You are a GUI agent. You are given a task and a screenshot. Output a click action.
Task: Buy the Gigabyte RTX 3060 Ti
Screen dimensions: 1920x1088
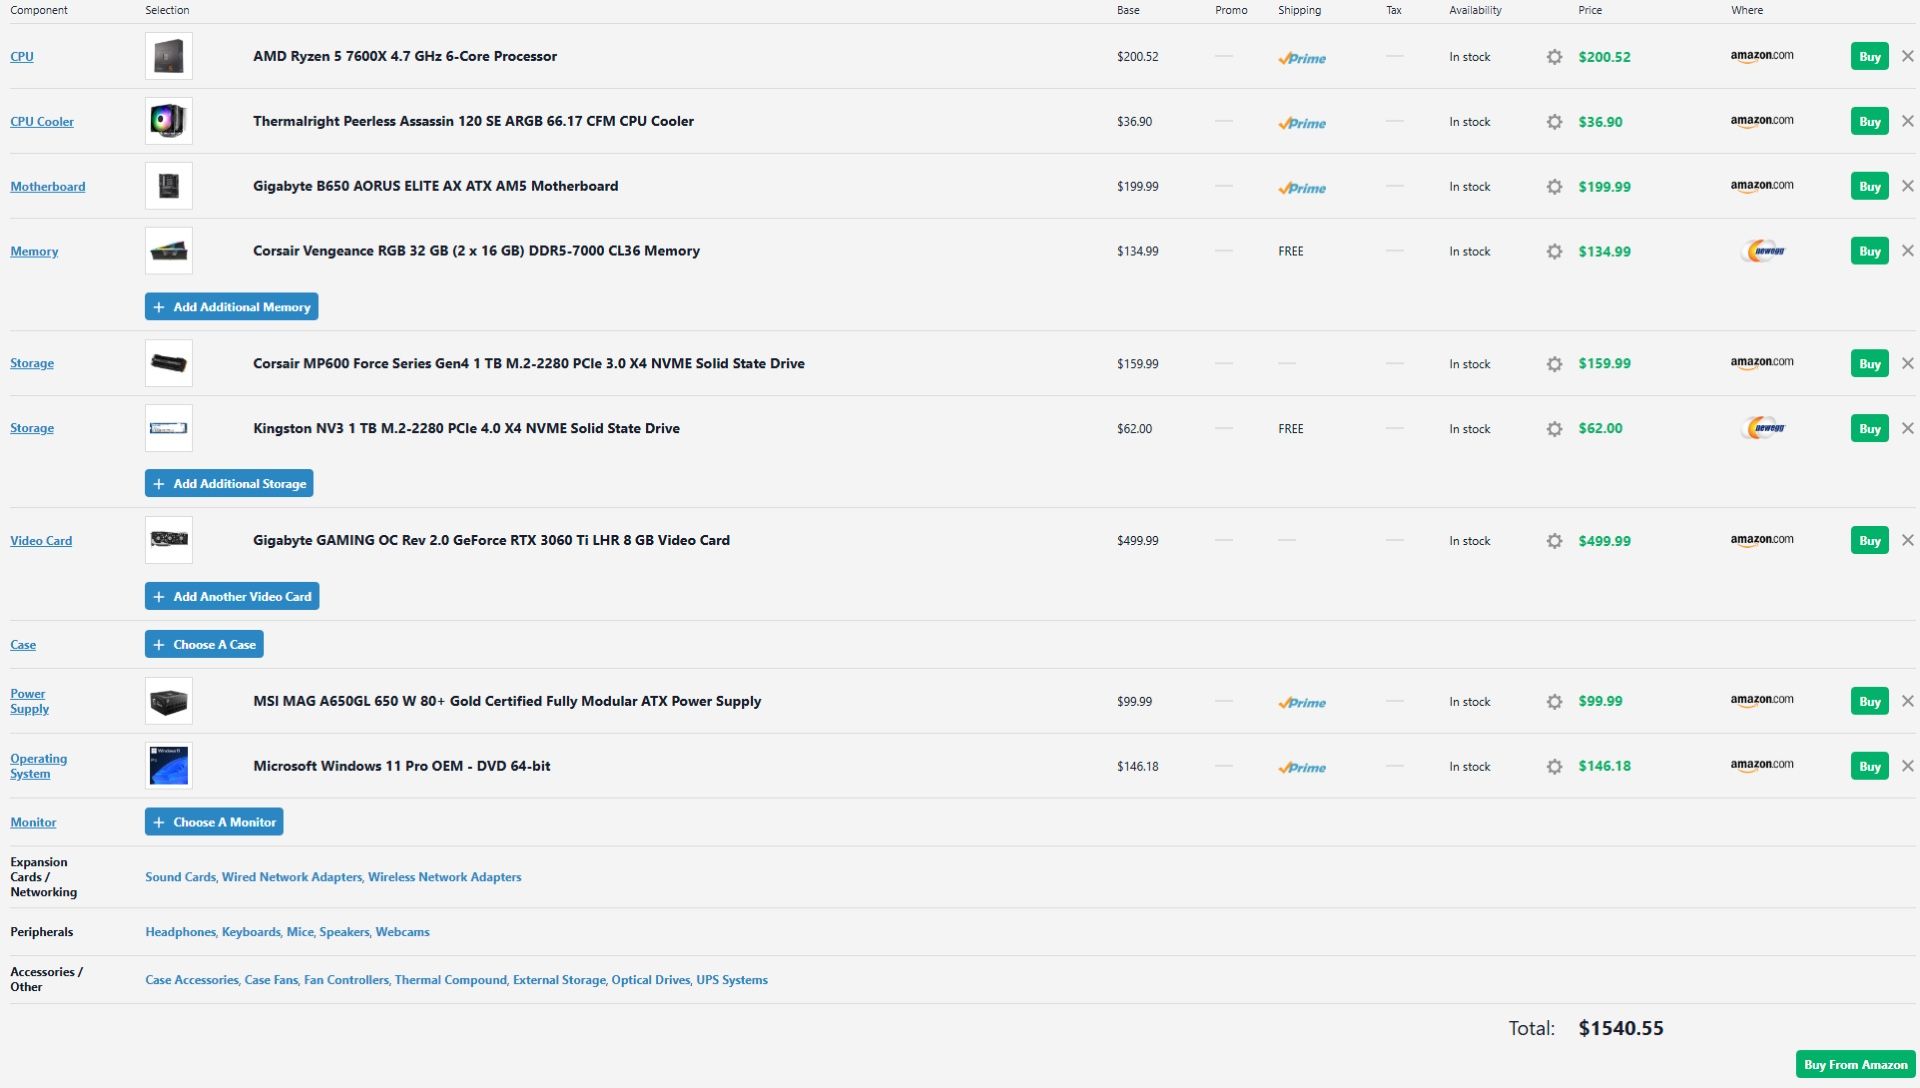pyautogui.click(x=1869, y=541)
